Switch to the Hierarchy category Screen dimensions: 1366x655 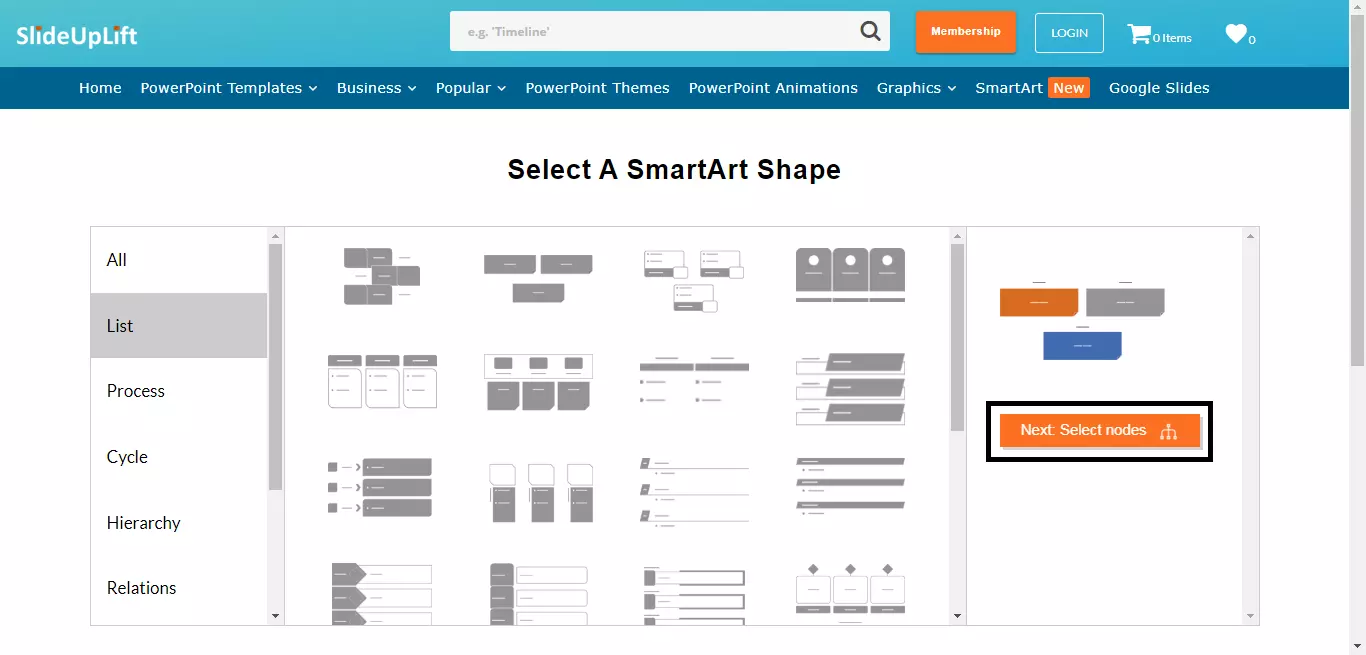144,522
